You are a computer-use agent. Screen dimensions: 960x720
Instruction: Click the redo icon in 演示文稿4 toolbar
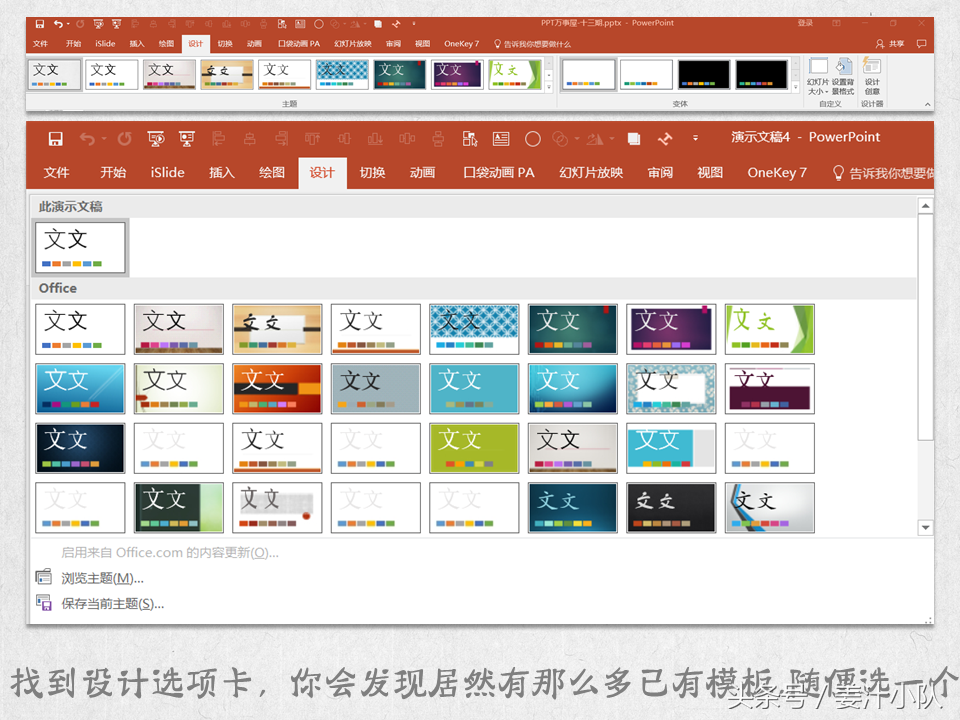coord(125,139)
